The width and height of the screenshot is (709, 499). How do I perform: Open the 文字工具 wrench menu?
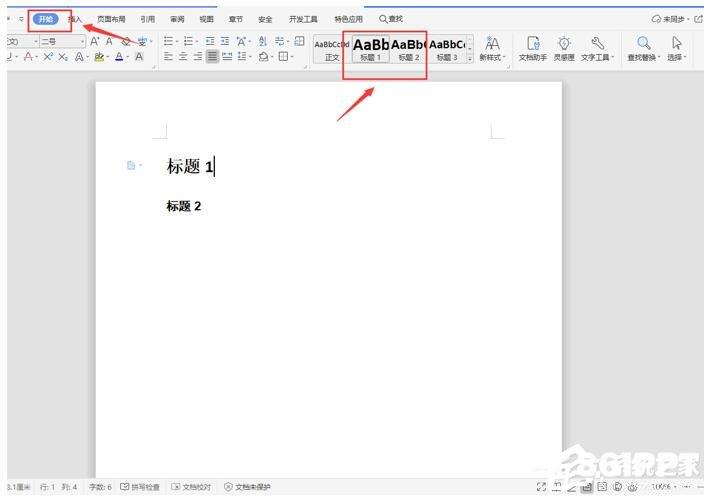tap(597, 49)
